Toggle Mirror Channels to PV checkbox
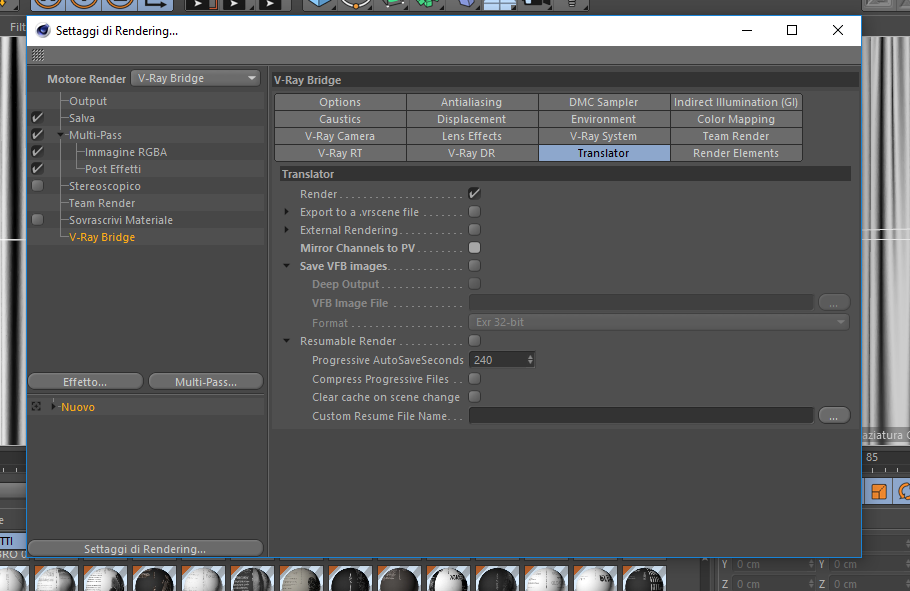 [x=474, y=247]
